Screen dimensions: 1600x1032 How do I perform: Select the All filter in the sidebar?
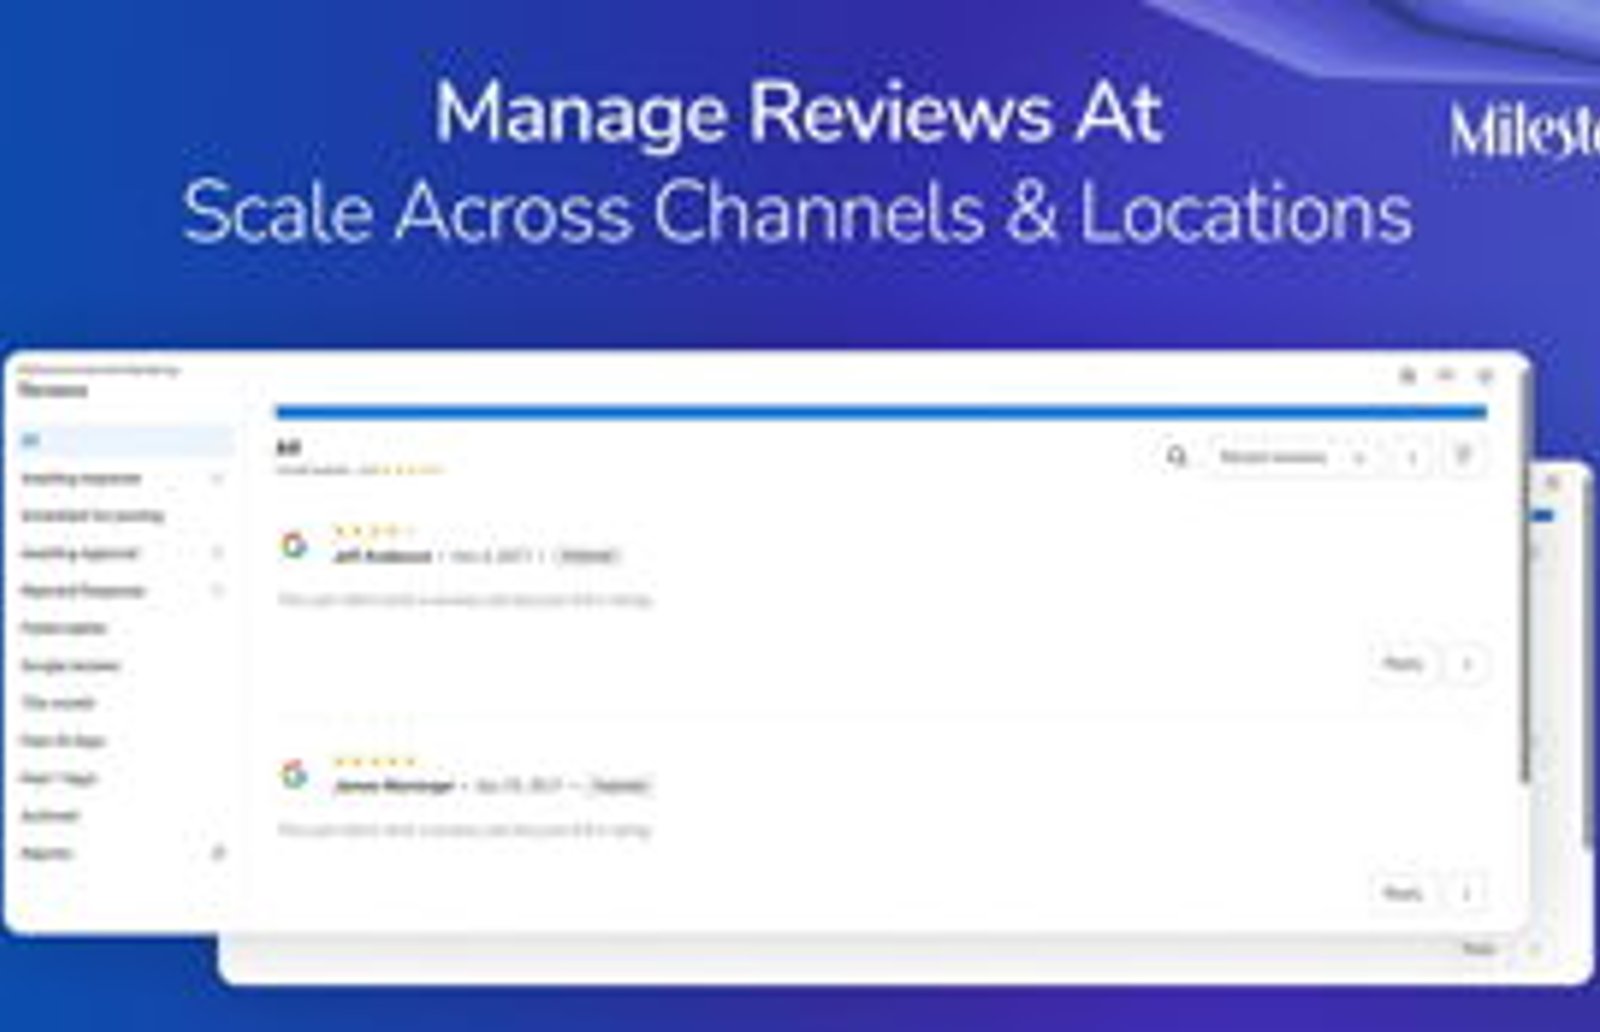(125, 440)
